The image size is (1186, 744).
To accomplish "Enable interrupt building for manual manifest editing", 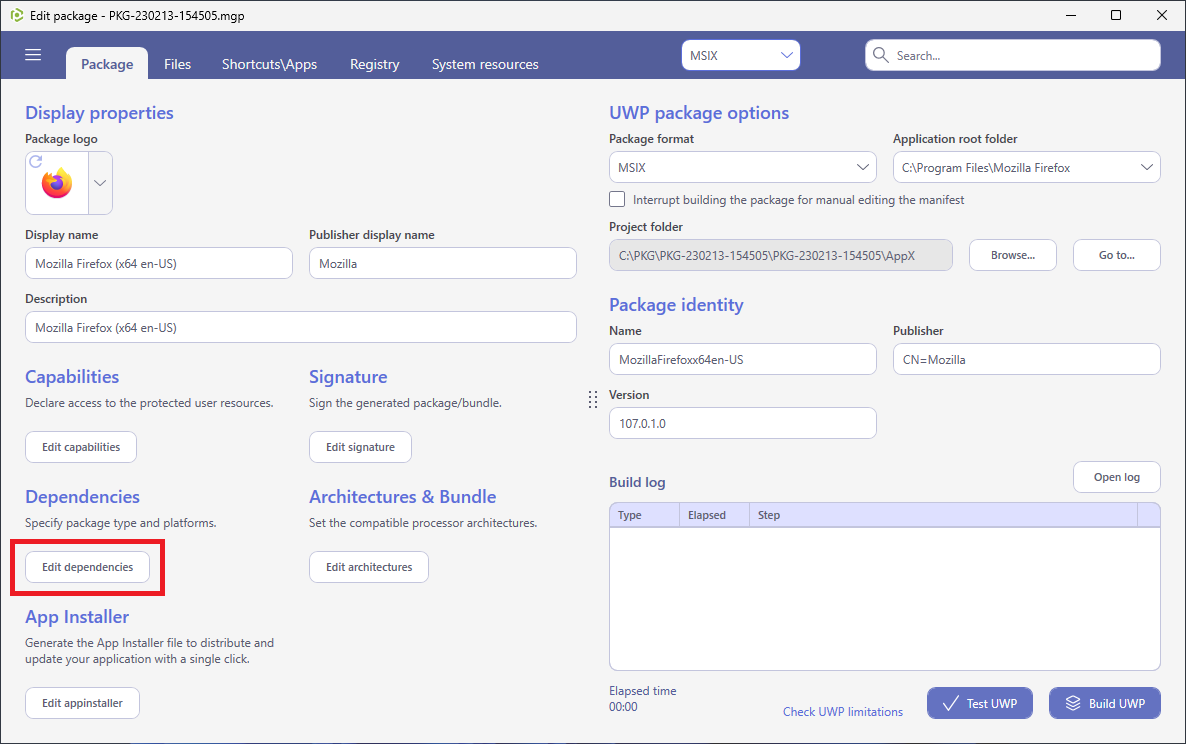I will click(x=617, y=200).
